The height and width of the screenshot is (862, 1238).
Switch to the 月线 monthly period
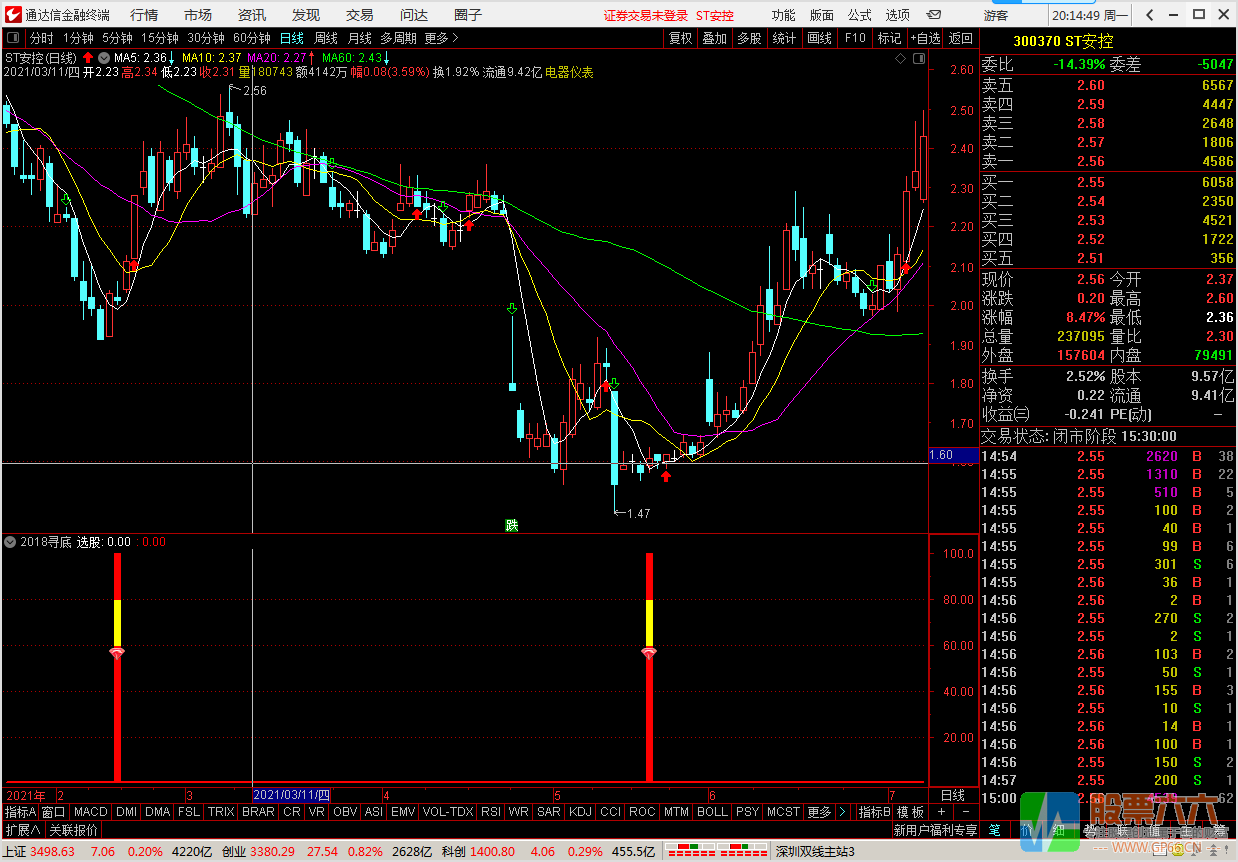click(360, 38)
